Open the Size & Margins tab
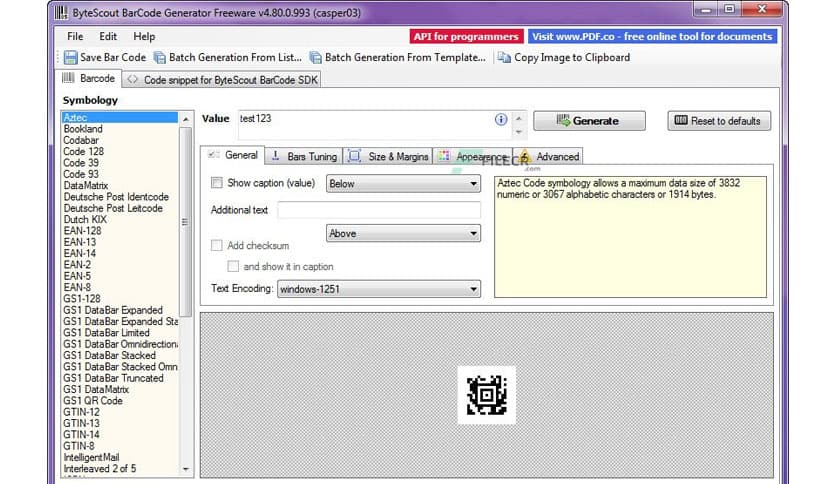Screen dimensions: 836x484 (388, 157)
